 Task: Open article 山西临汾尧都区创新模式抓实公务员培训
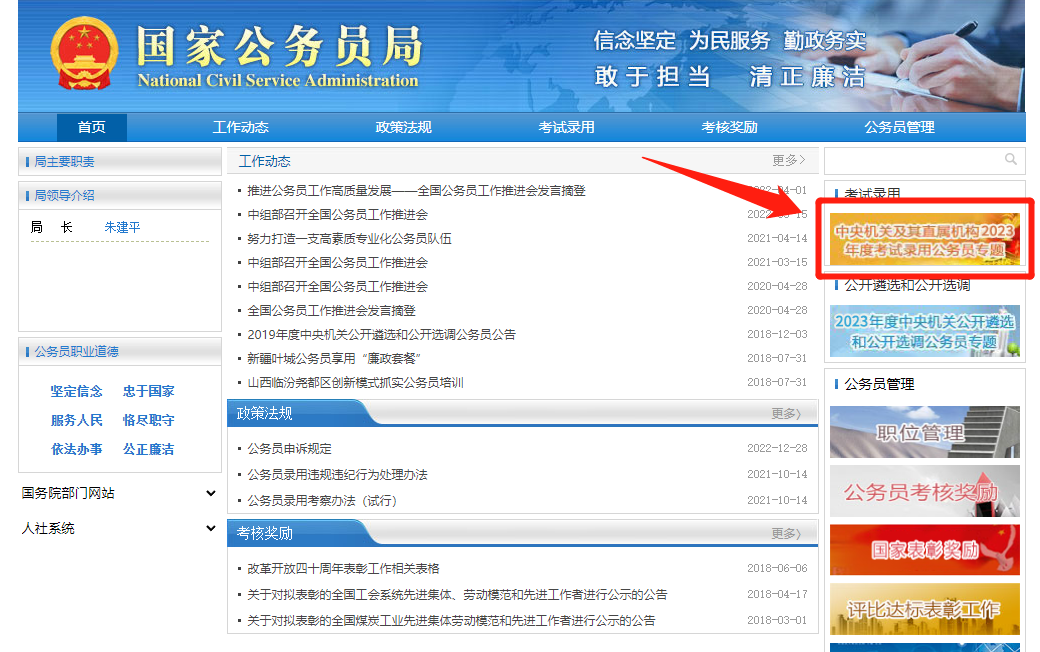coord(356,383)
